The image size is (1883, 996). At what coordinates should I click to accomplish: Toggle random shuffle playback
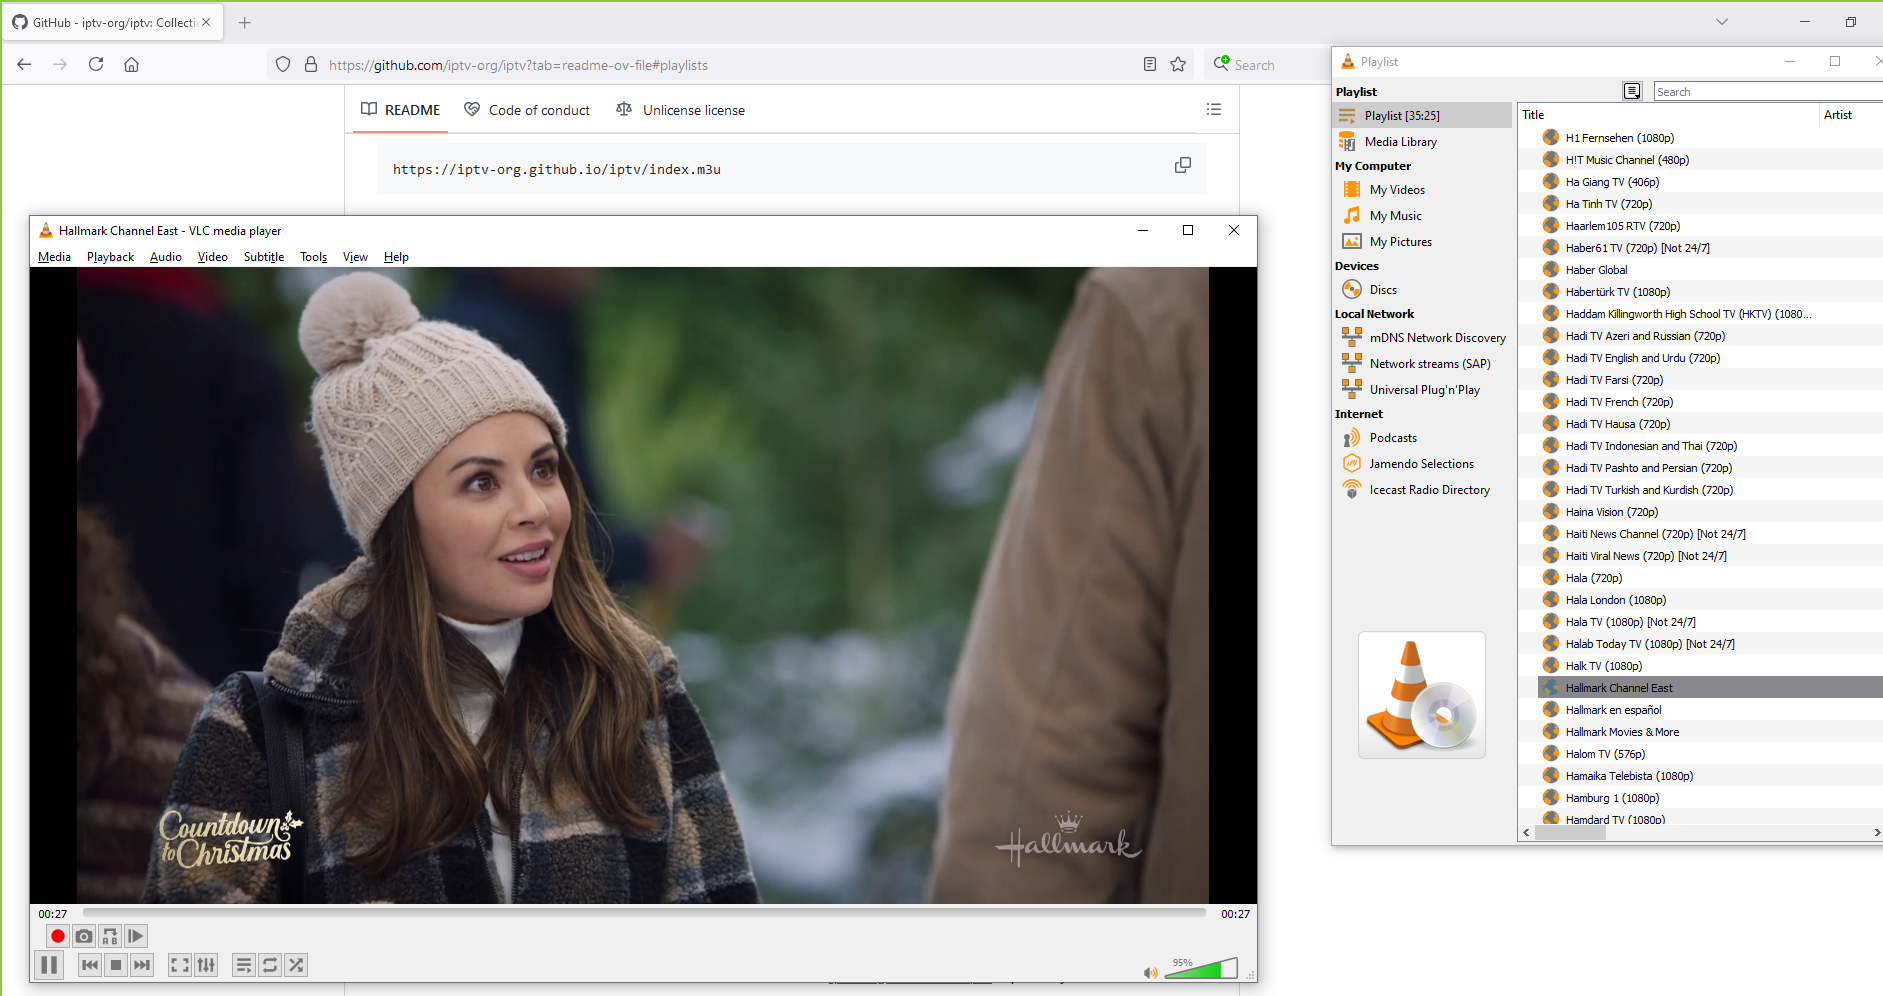296,965
